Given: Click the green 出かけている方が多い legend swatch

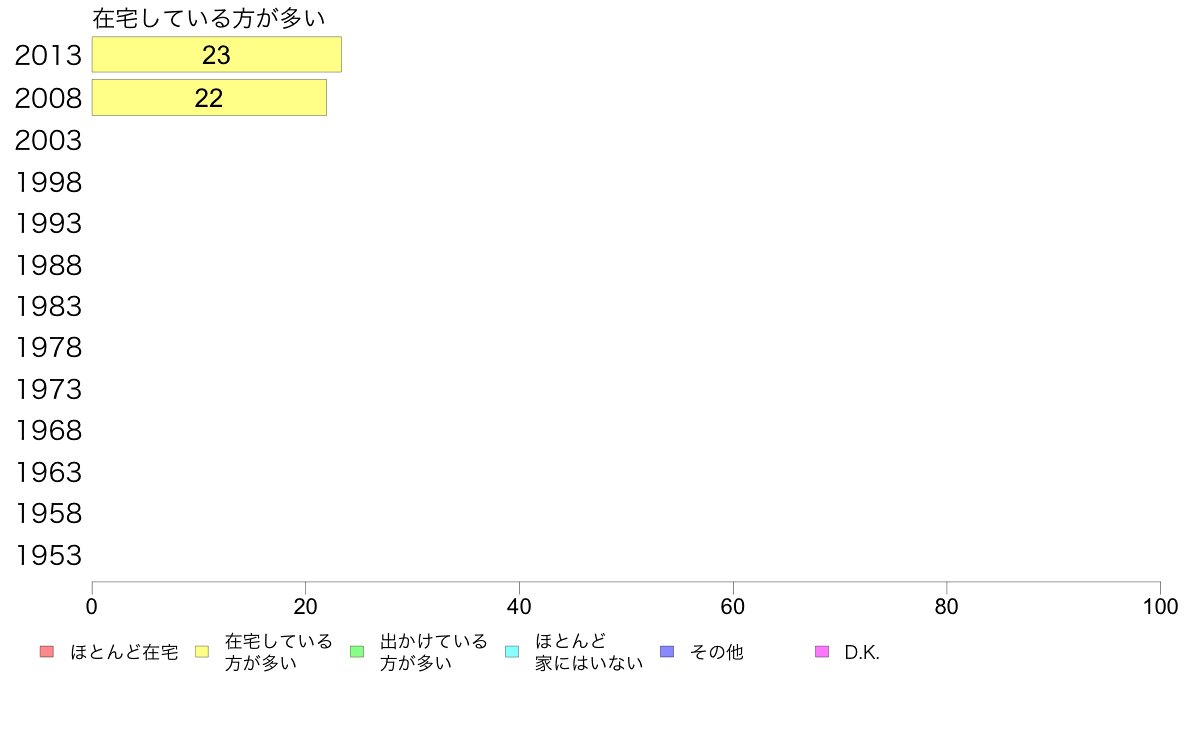Looking at the screenshot, I should click(357, 652).
